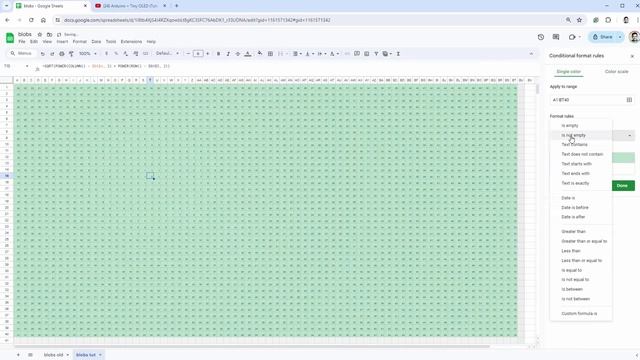Open the View menu

pos(47,42)
